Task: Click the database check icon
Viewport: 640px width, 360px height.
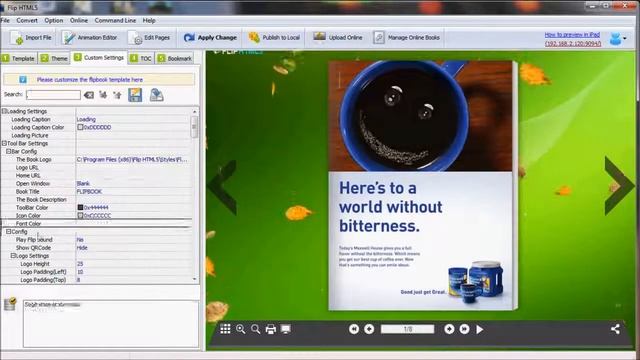Action: coord(10,304)
